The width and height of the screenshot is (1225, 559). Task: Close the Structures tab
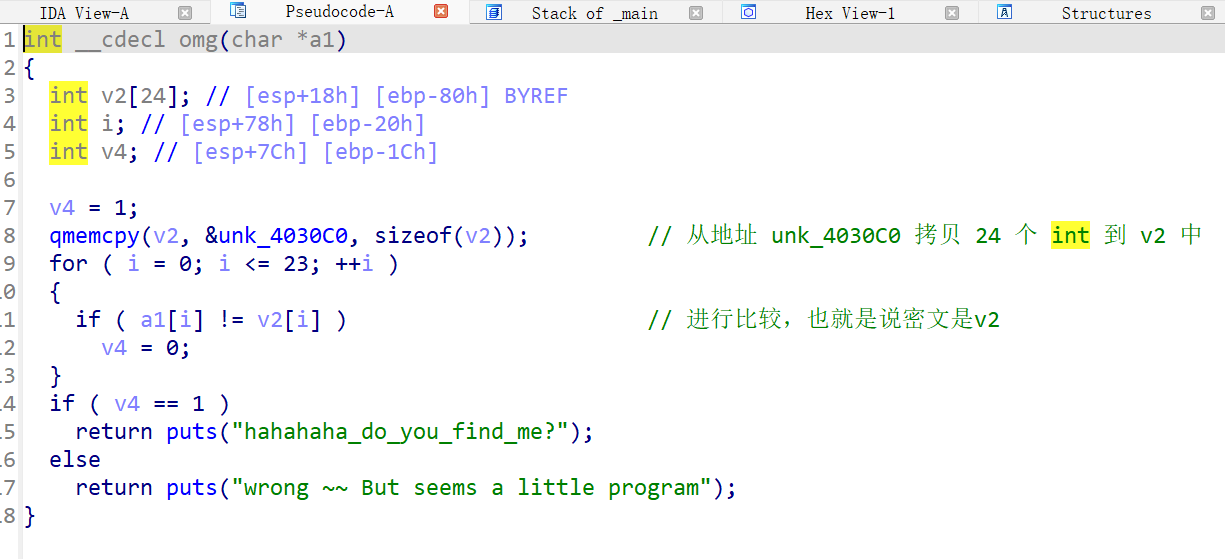1207,13
